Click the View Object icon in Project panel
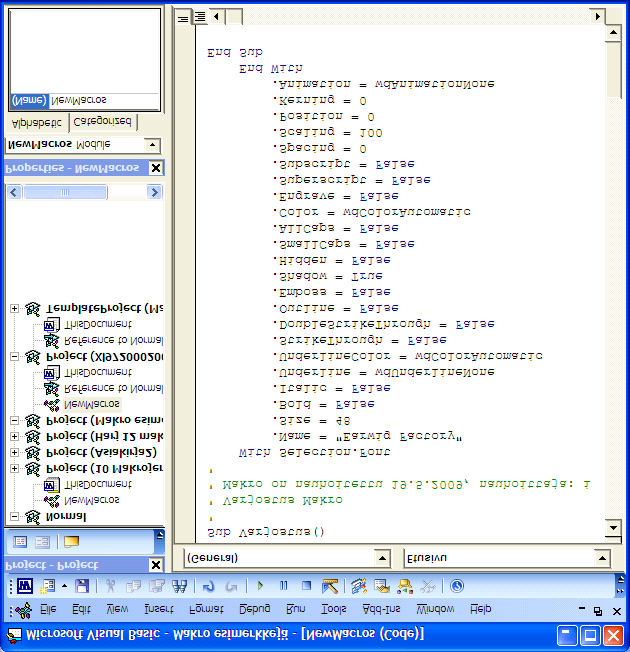The width and height of the screenshot is (630, 652). point(42,541)
